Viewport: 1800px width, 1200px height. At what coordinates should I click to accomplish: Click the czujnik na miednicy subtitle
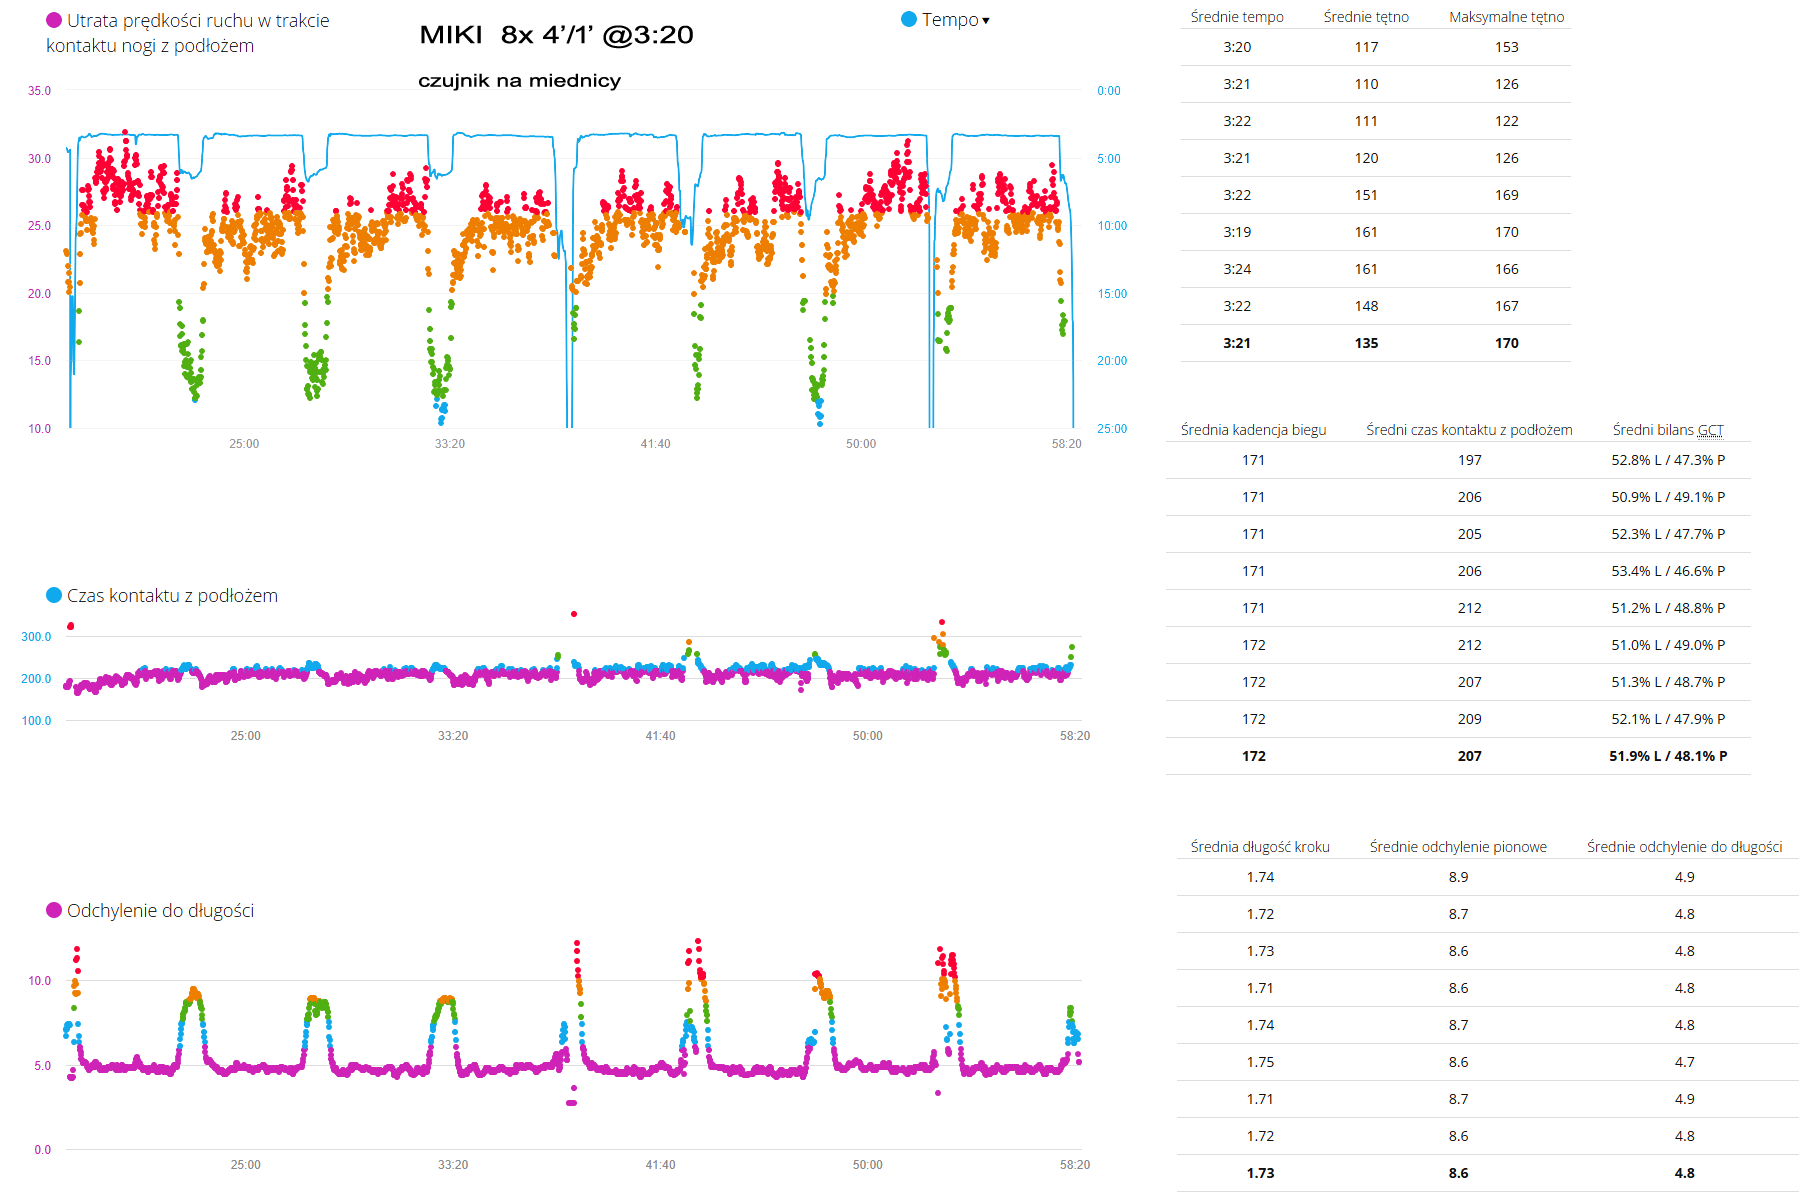point(519,81)
